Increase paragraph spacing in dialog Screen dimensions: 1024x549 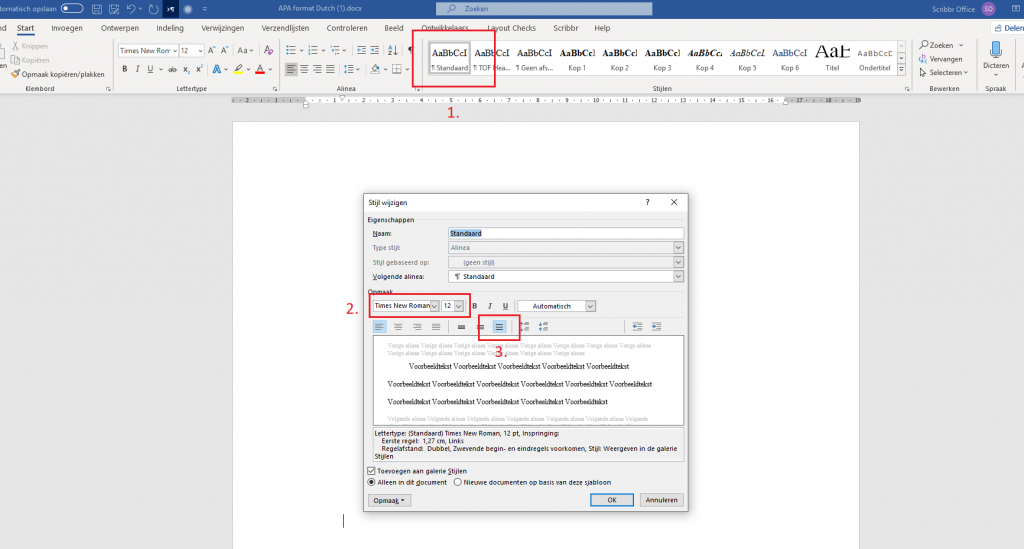click(x=524, y=327)
